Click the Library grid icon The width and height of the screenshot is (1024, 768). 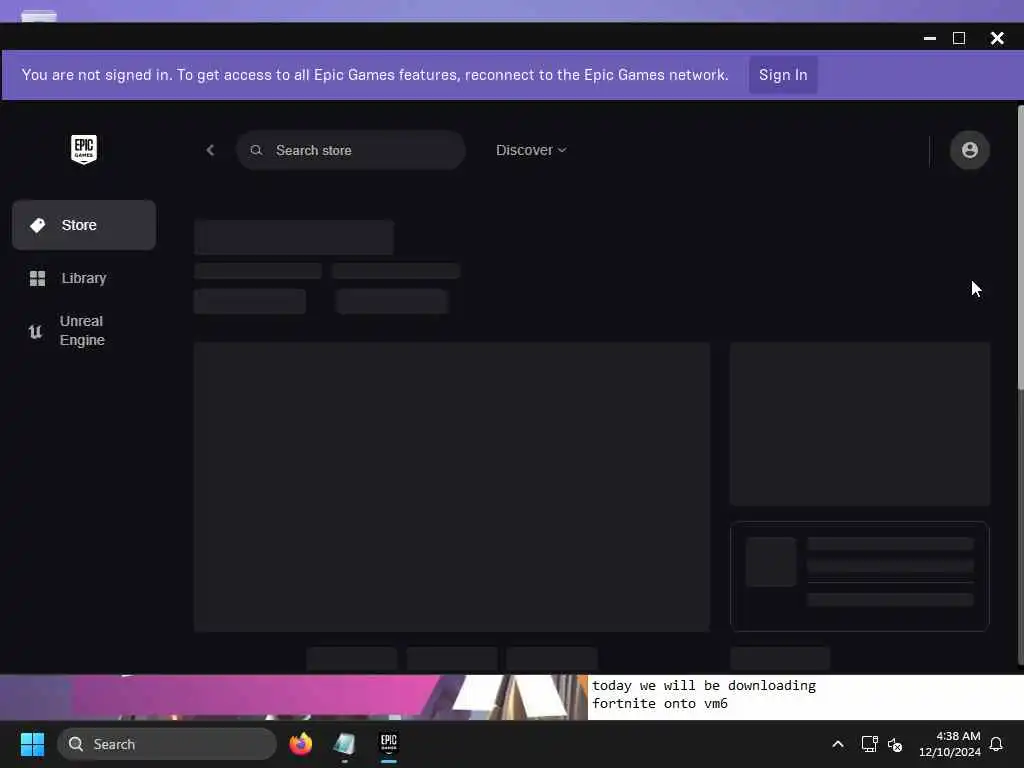point(38,279)
